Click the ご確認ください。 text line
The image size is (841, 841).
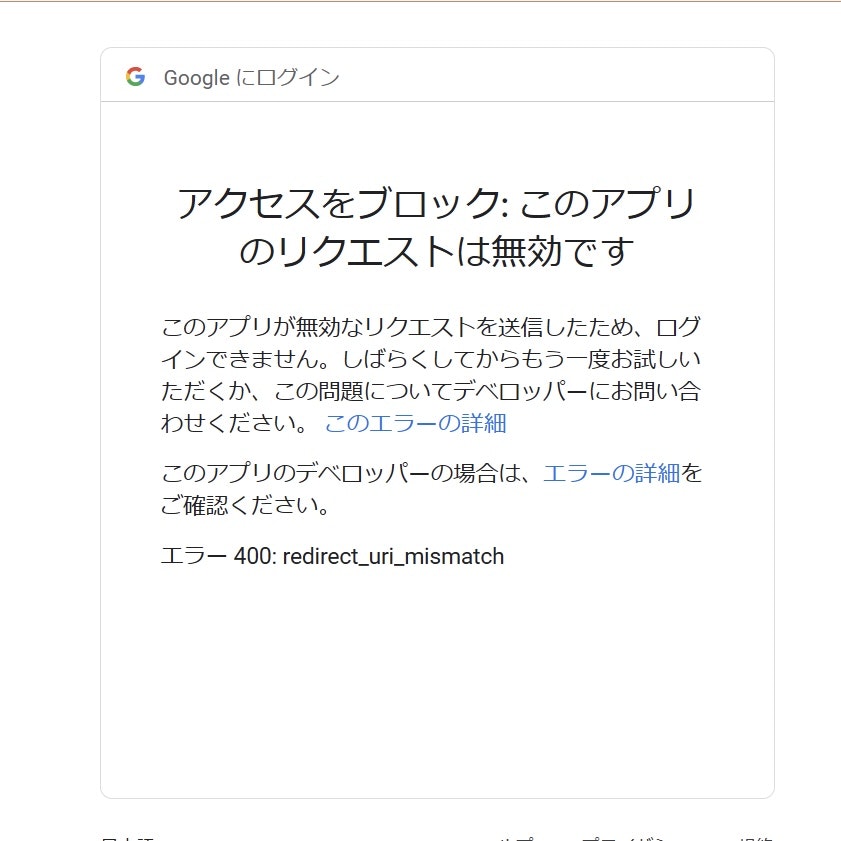(x=245, y=505)
